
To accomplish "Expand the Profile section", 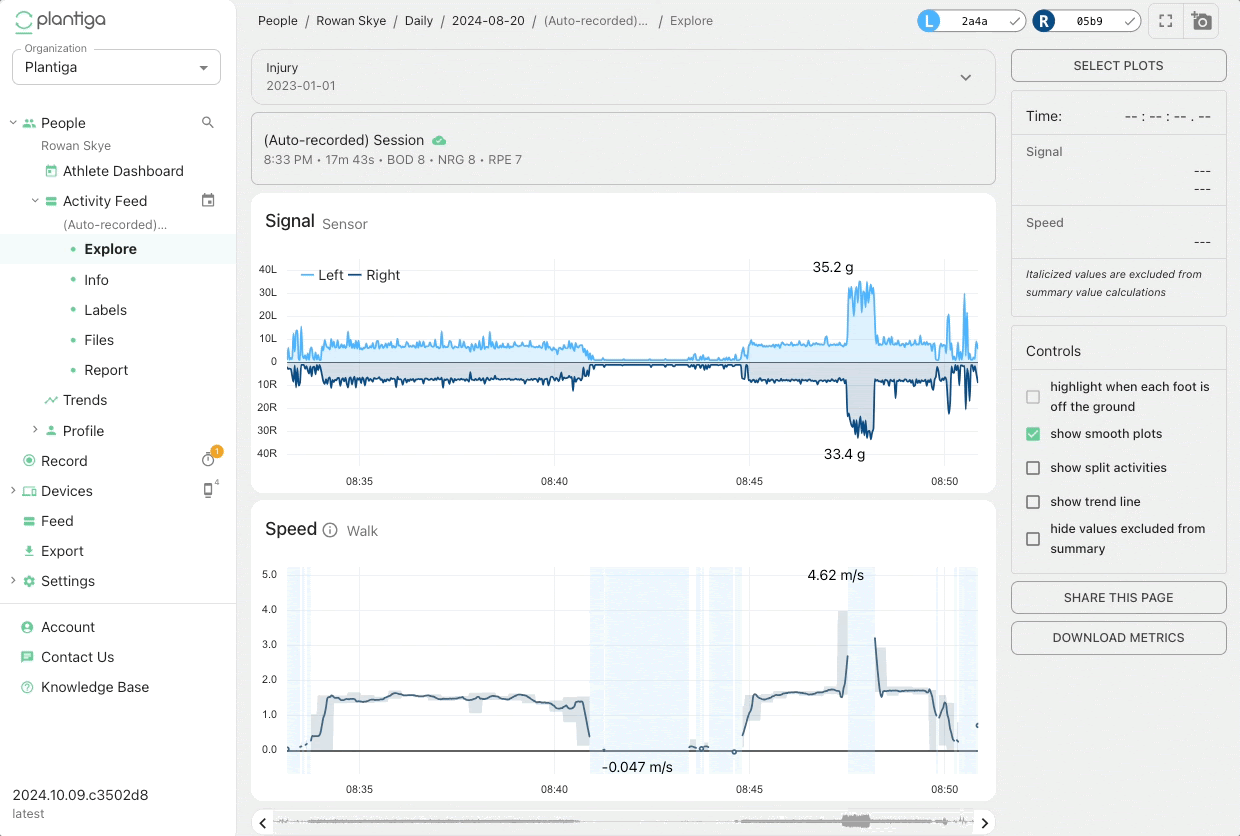I will pyautogui.click(x=35, y=430).
